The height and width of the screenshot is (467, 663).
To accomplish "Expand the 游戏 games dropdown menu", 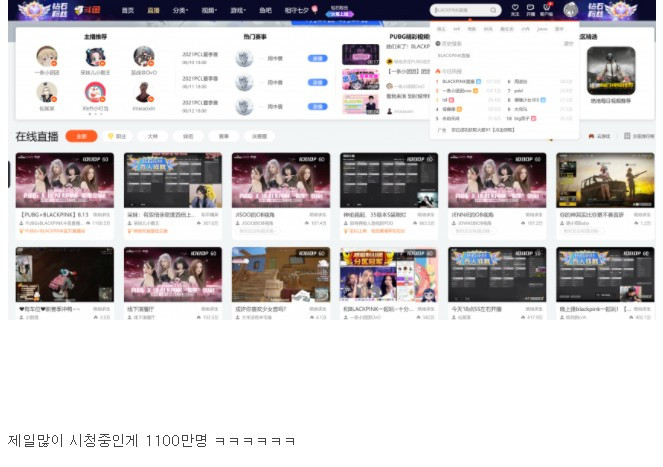I will click(x=238, y=10).
